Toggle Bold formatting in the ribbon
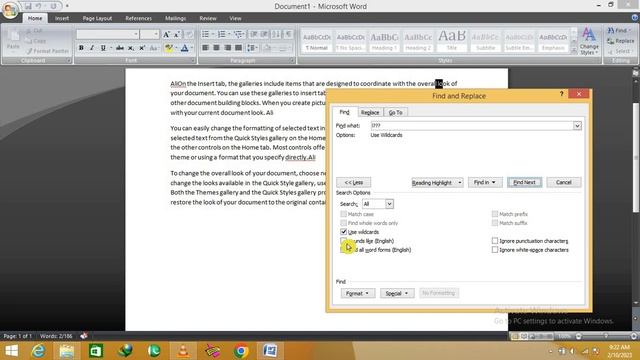The width and height of the screenshot is (640, 360). tap(81, 48)
